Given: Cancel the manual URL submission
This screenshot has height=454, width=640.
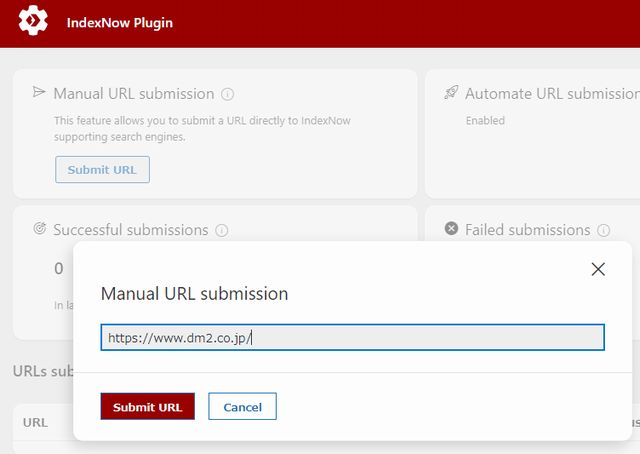Looking at the screenshot, I should point(242,406).
